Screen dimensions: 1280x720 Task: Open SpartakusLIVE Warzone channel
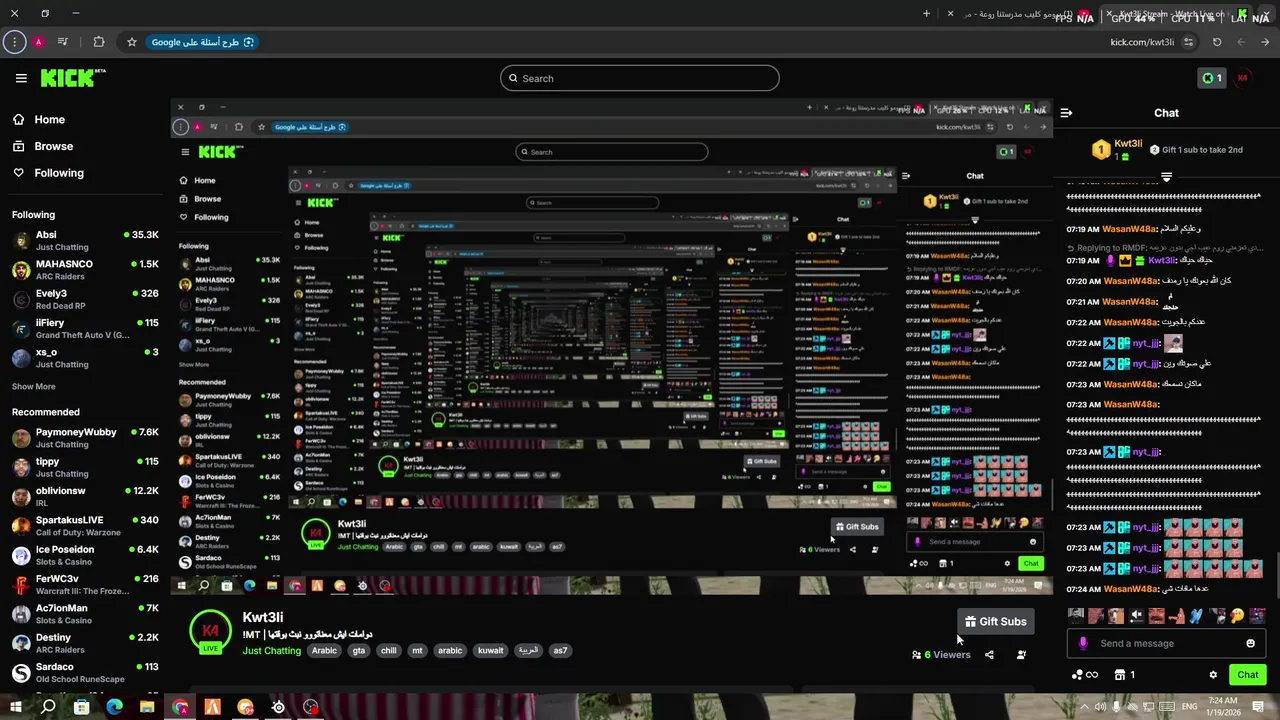pos(85,526)
